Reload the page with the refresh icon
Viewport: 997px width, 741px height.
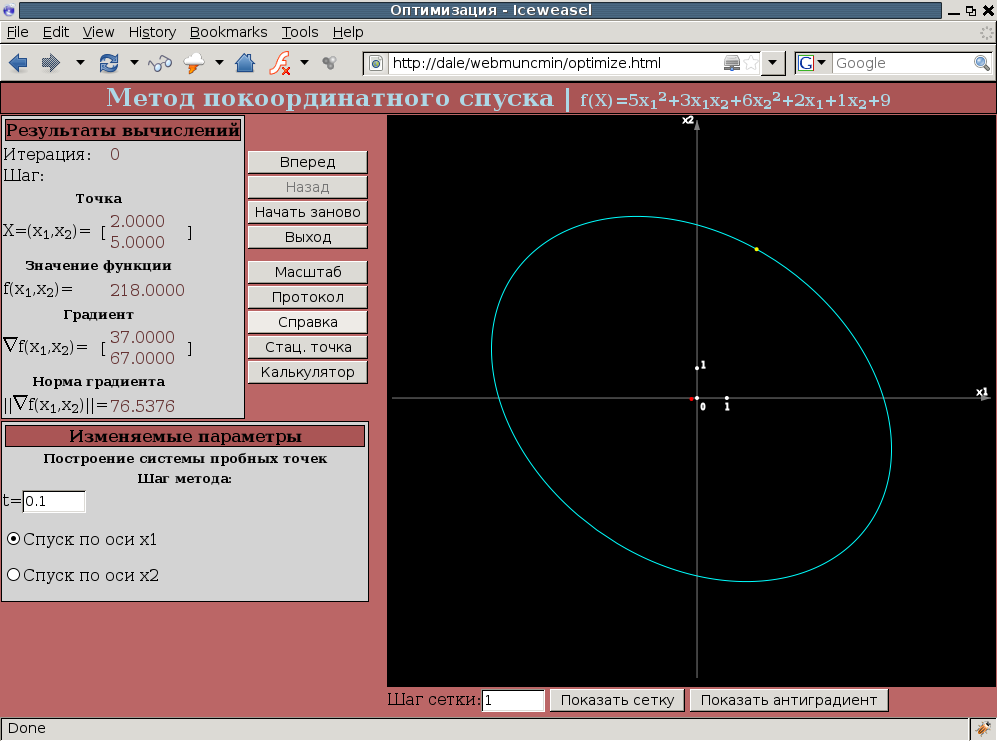[x=108, y=63]
